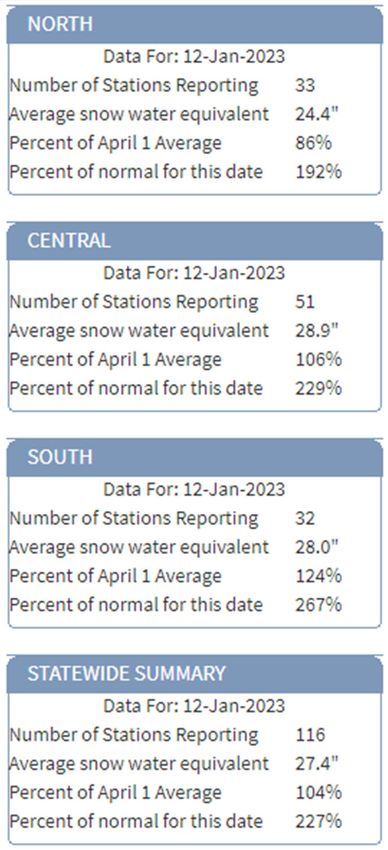
Task: Click Central percent of normal 229%
Action: pos(319,389)
